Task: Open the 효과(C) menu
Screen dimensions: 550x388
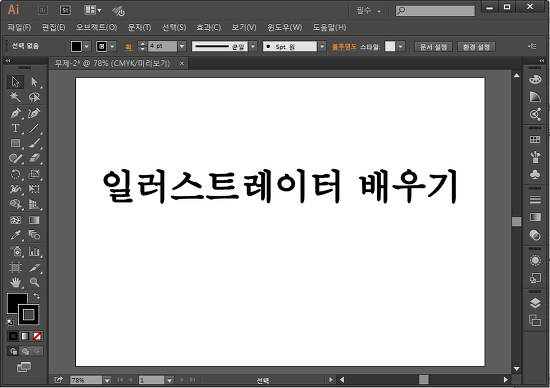Action: (208, 27)
